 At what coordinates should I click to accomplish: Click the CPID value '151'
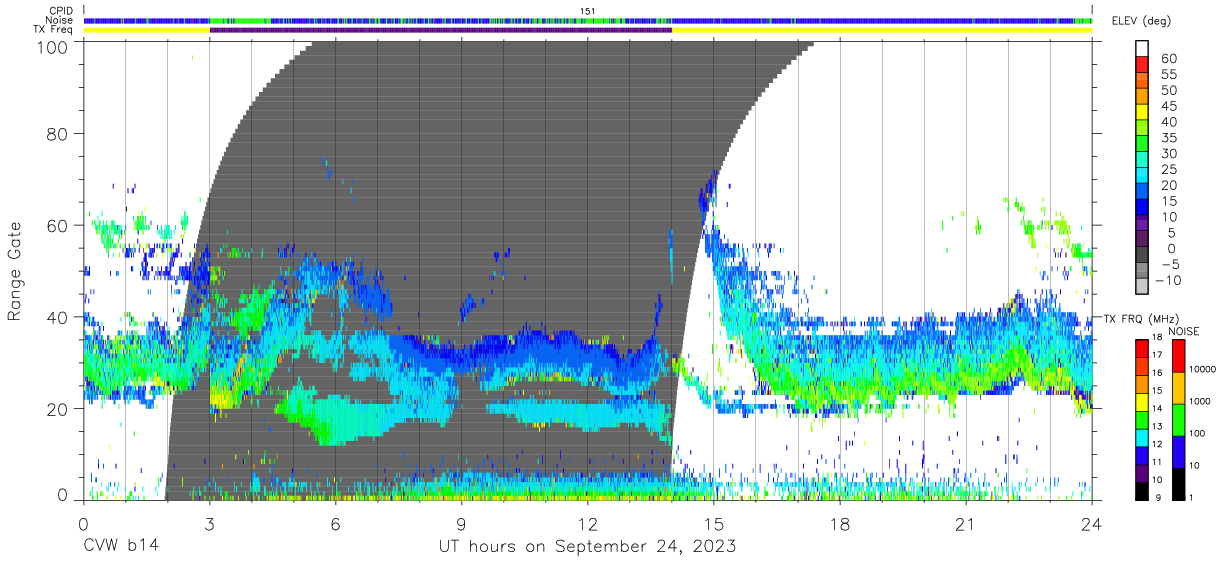[x=588, y=11]
